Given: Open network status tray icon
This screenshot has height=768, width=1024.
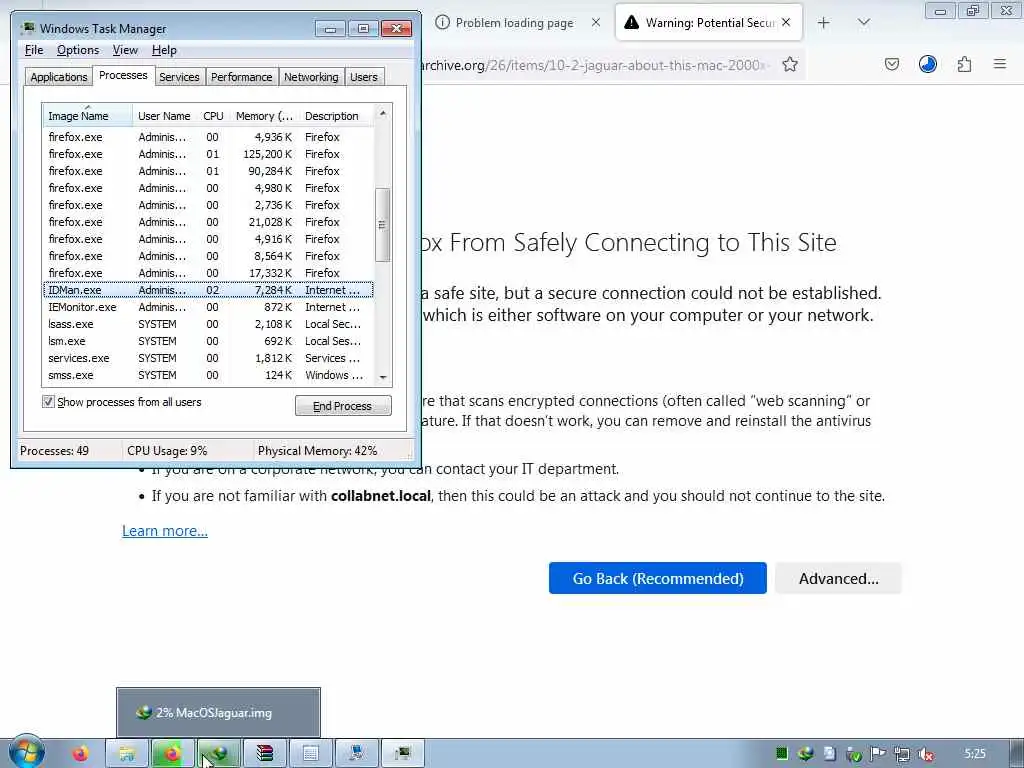Looking at the screenshot, I should [x=902, y=754].
